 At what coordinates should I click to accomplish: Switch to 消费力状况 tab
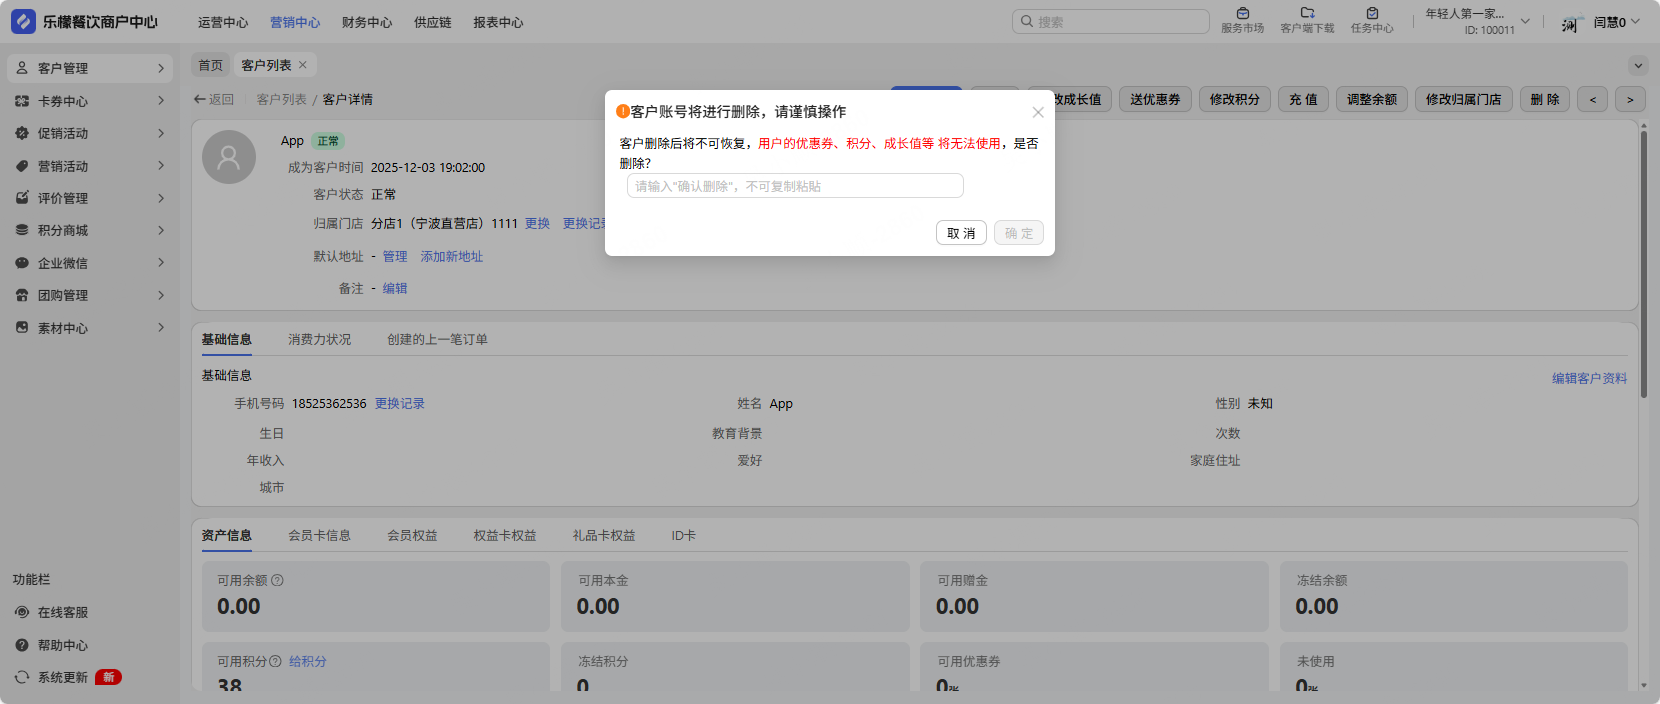point(320,340)
